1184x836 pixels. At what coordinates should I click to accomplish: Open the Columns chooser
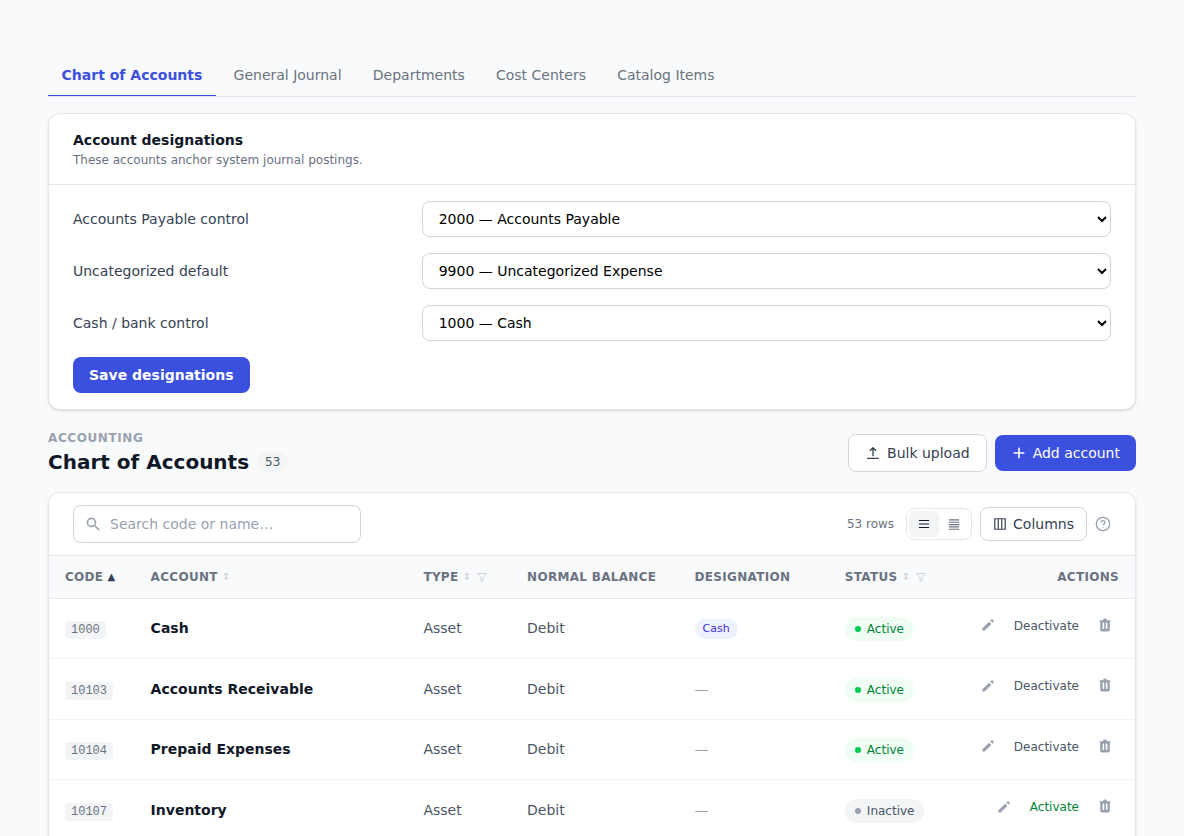[x=1033, y=524]
